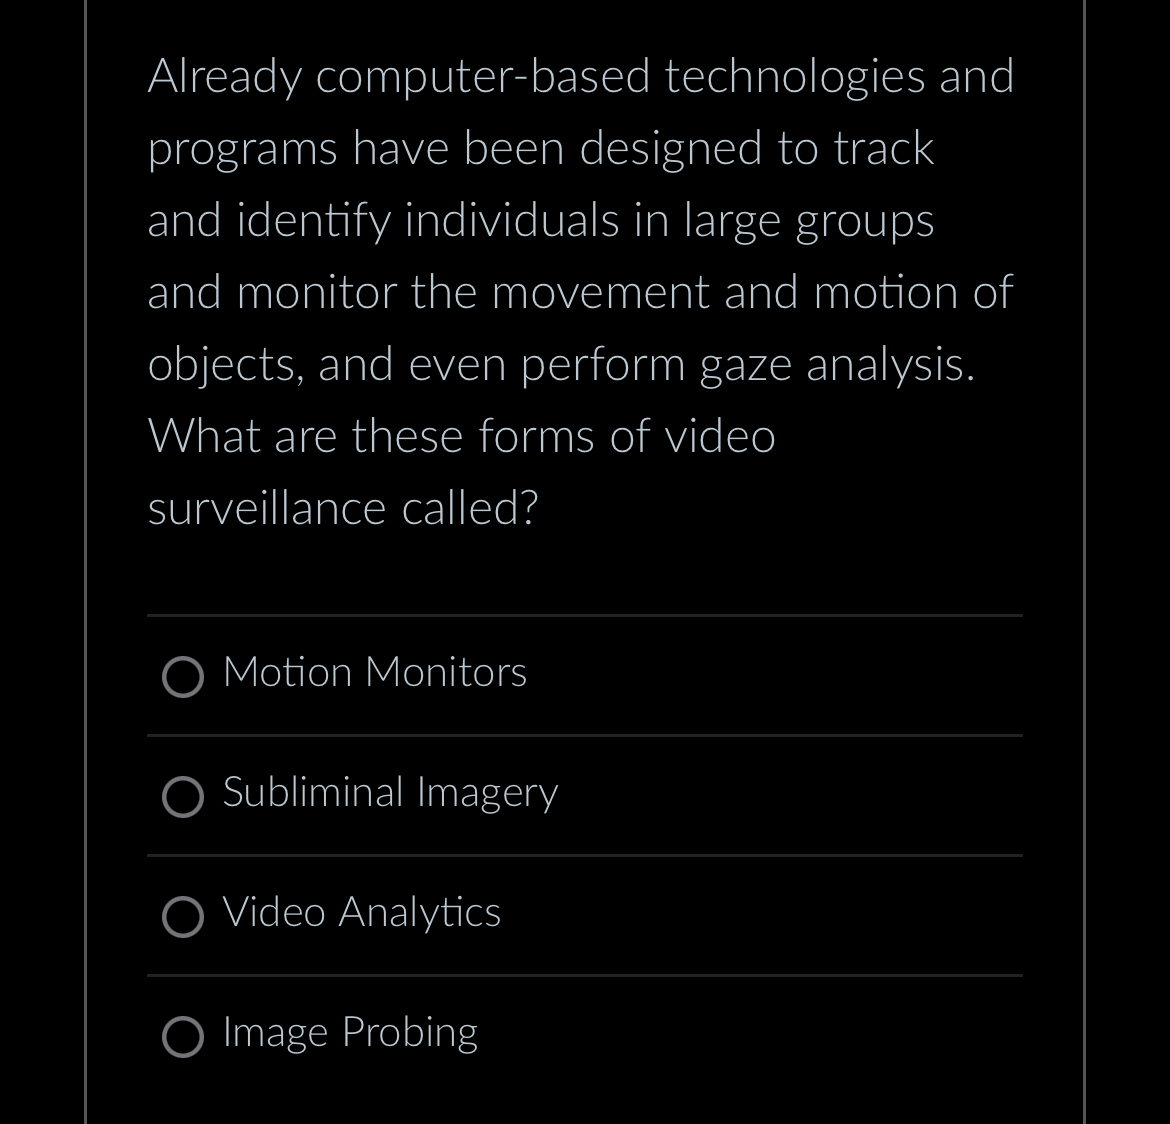The image size is (1170, 1124).
Task: Click the last answer row
Action: tap(584, 1035)
